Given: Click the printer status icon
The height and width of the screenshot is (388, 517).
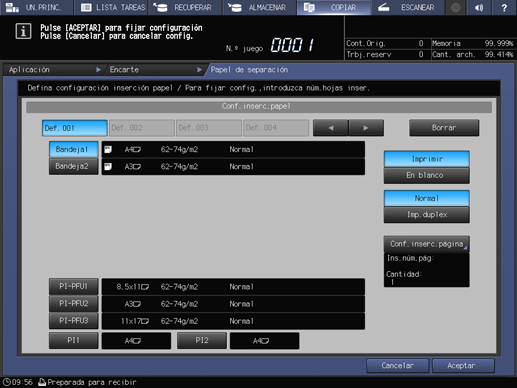Looking at the screenshot, I should tap(42, 382).
